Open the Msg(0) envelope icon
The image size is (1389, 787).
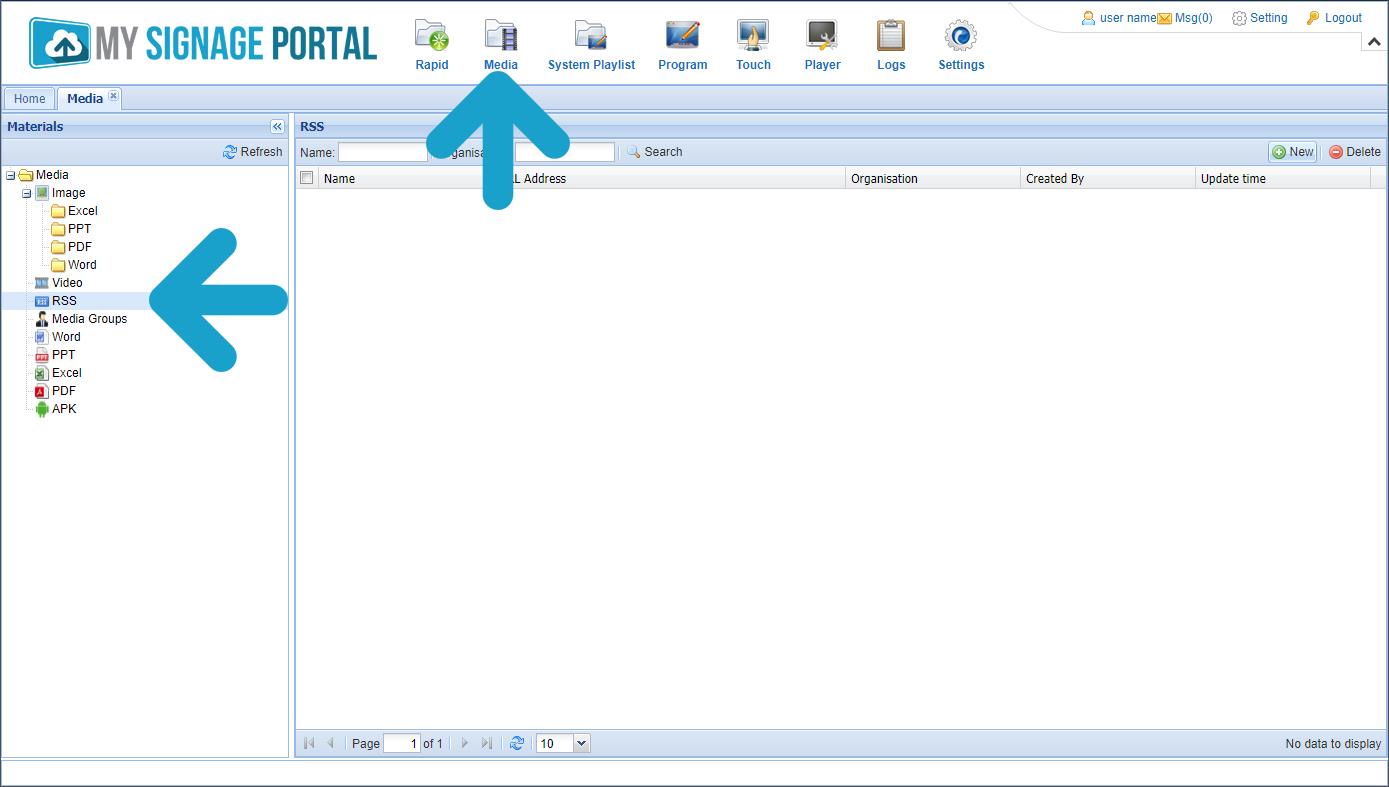click(x=1165, y=18)
